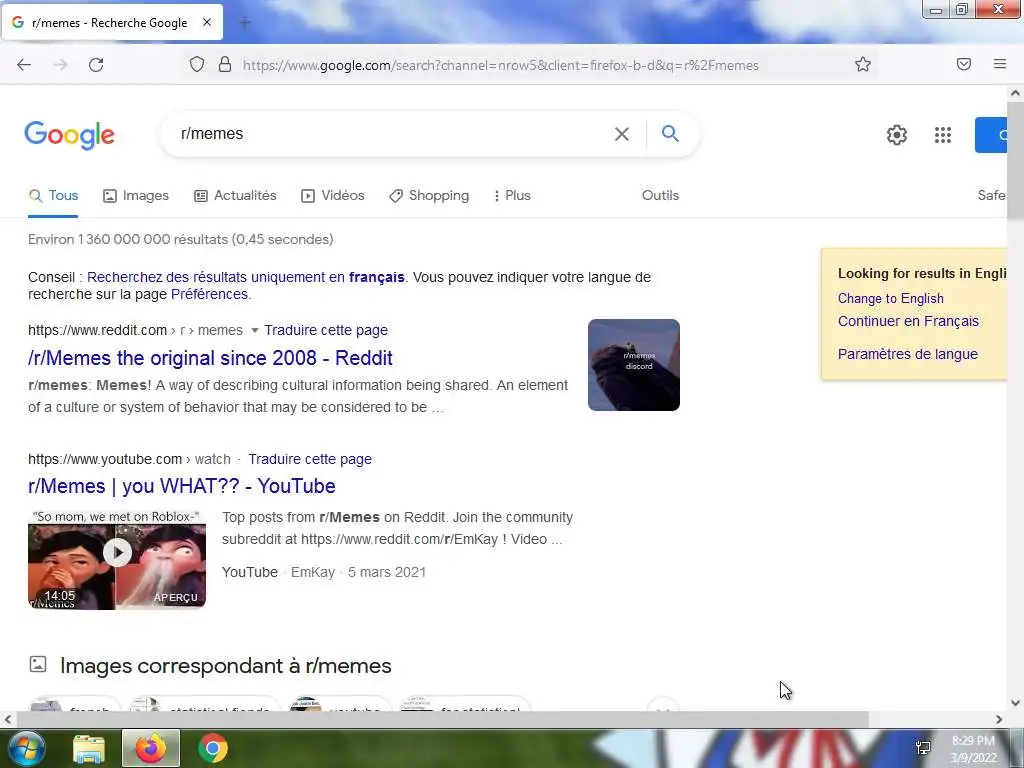
Task: Open Paramètres de langue link
Action: (x=908, y=354)
